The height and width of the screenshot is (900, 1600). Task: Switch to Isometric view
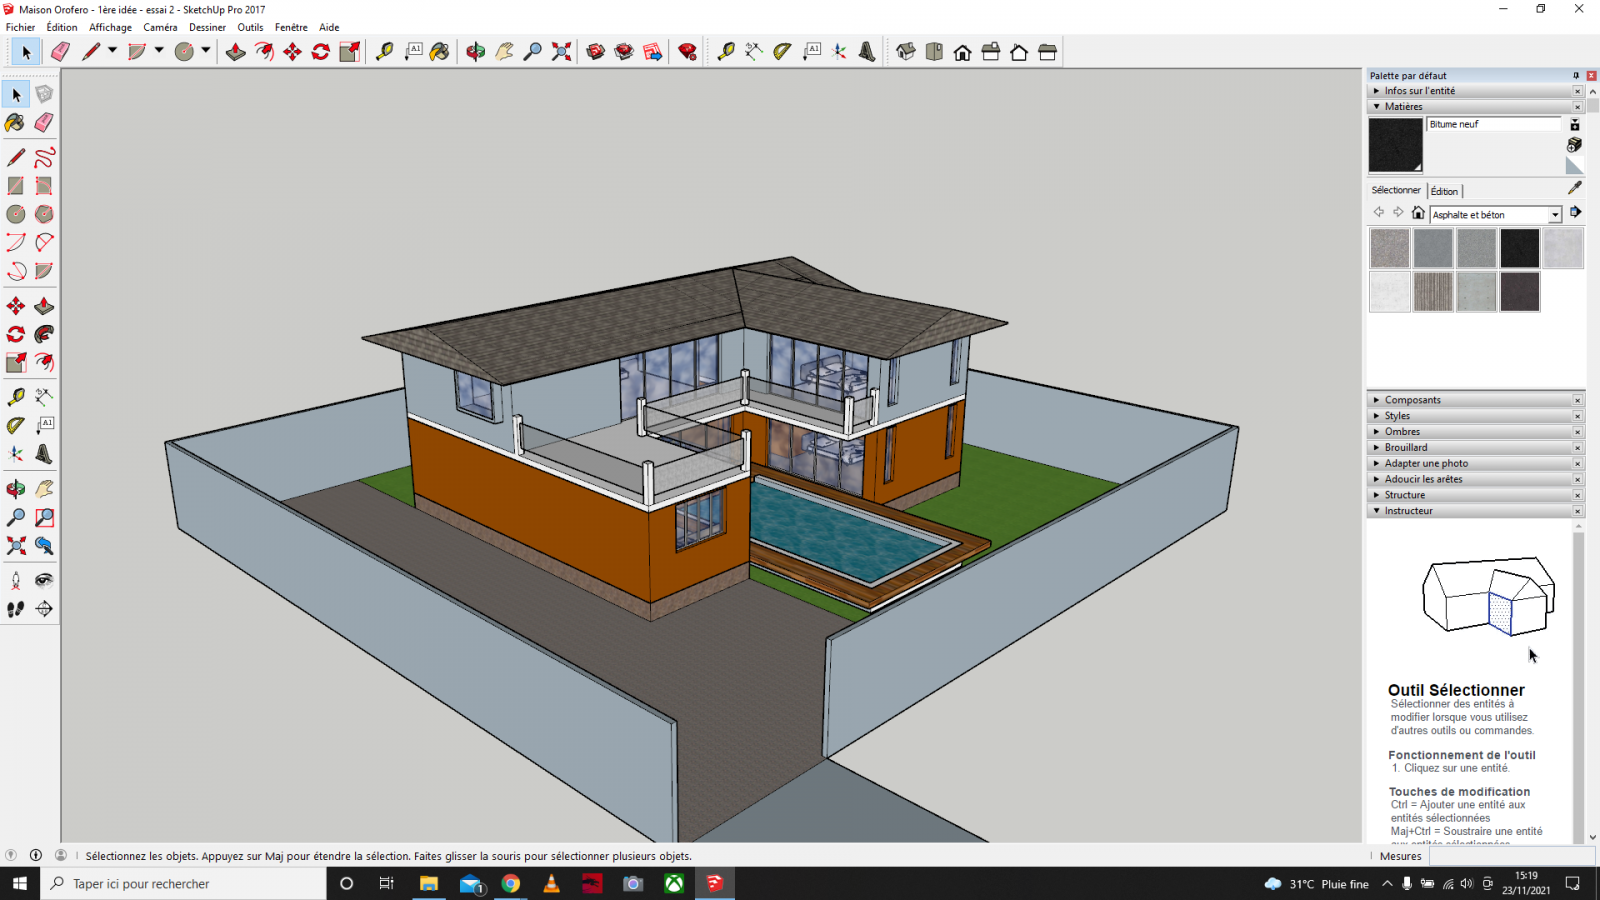[906, 52]
